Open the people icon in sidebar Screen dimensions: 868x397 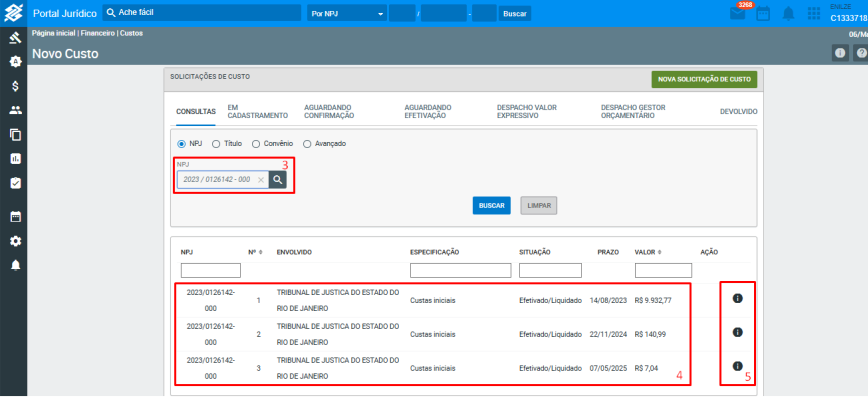click(16, 110)
